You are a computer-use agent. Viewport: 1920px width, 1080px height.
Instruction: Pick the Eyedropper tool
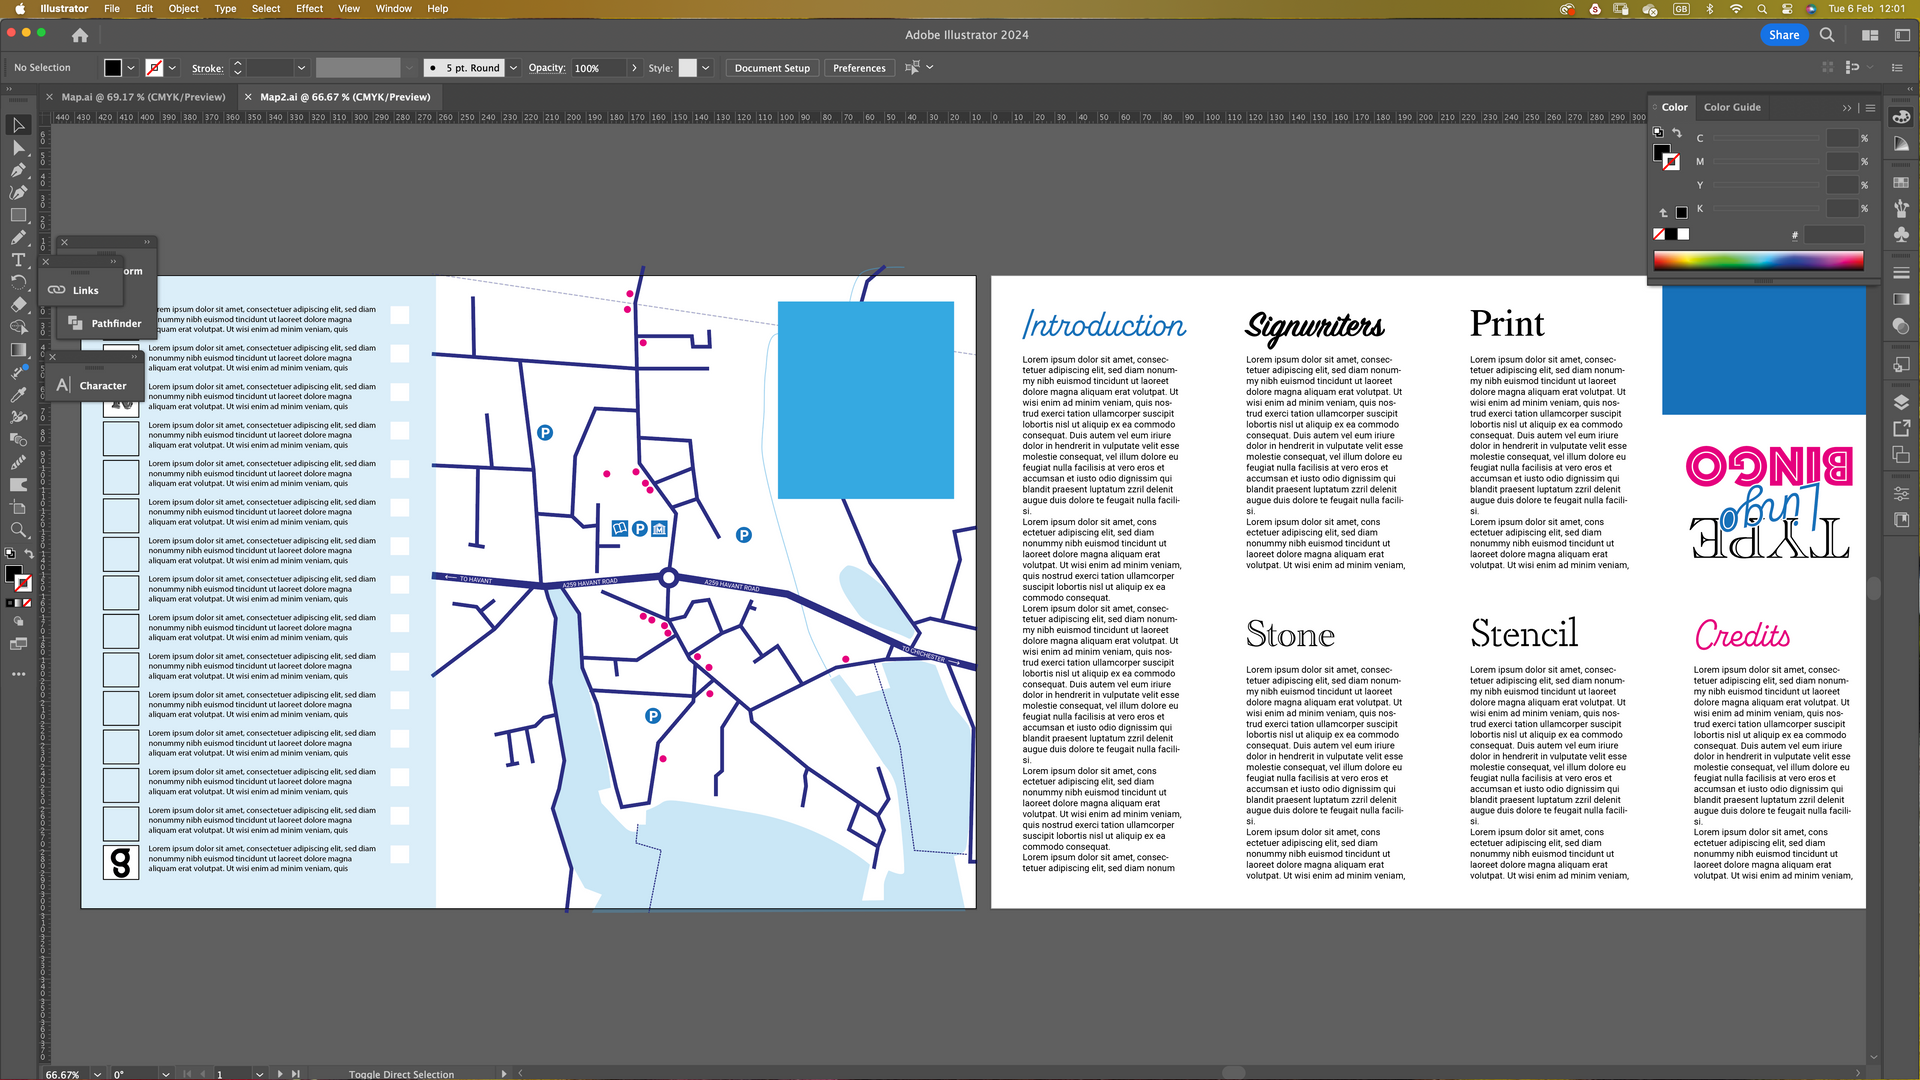tap(18, 395)
